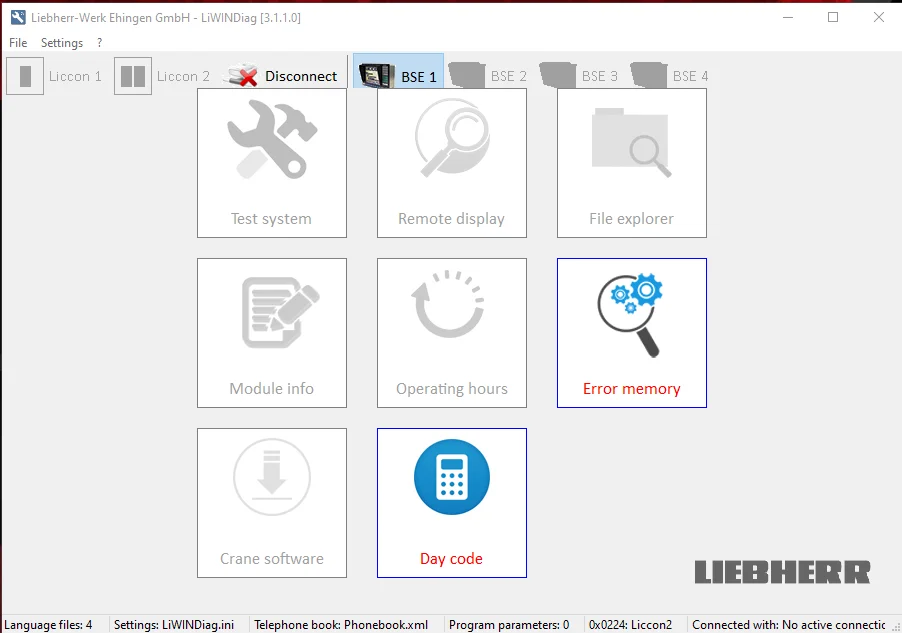The image size is (902, 633).
Task: Click 'Settings: LiWINDiag.ini' status entry
Action: 174,625
